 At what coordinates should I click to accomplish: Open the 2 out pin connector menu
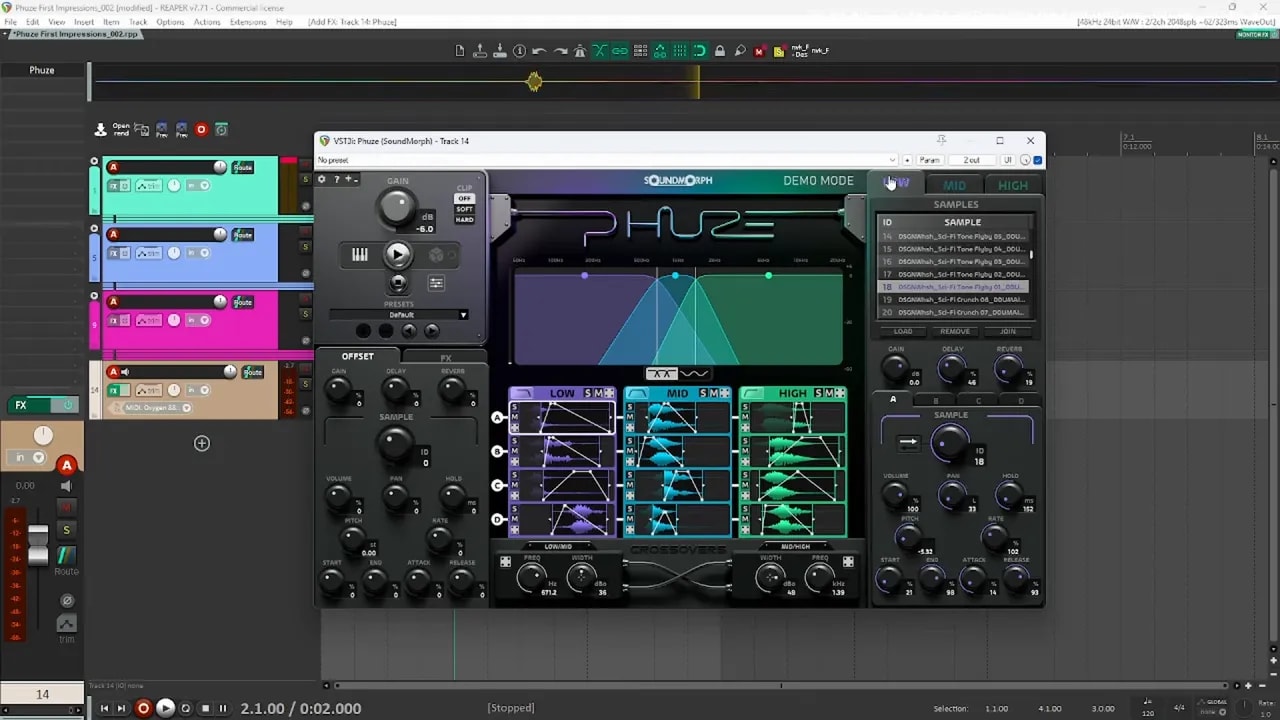pyautogui.click(x=972, y=160)
